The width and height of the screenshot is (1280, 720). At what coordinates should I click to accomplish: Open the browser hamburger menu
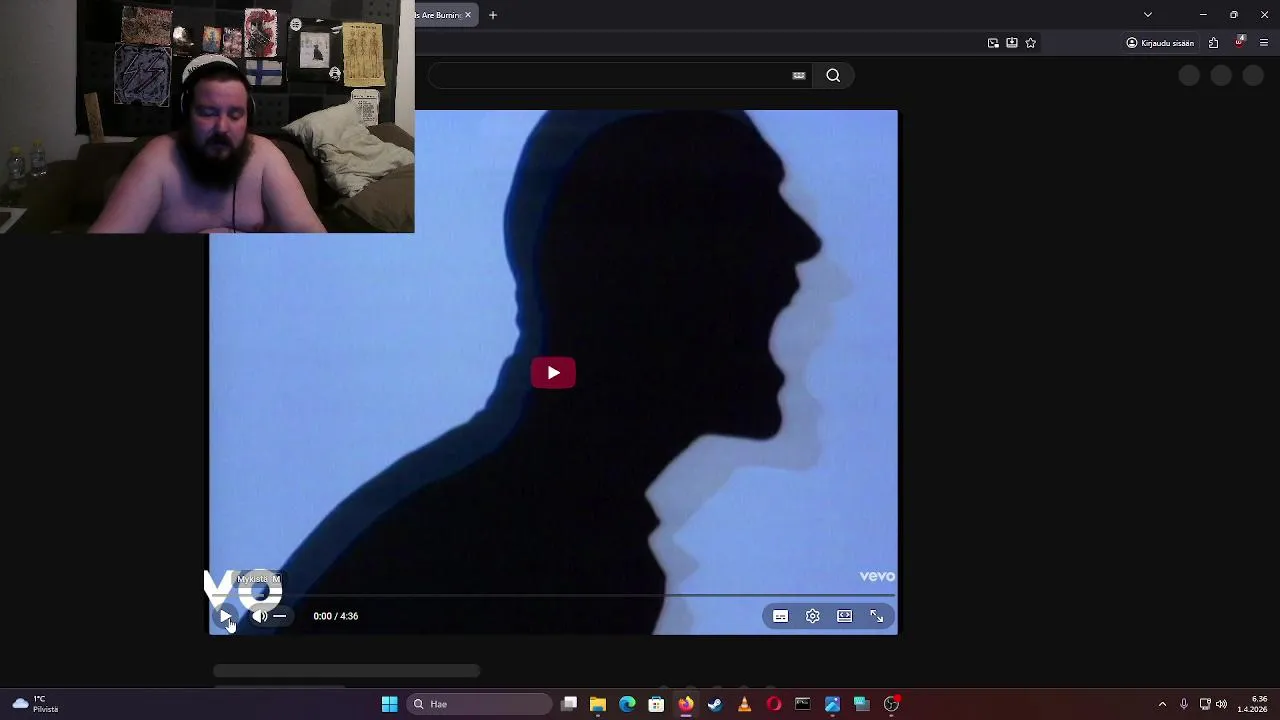1264,43
